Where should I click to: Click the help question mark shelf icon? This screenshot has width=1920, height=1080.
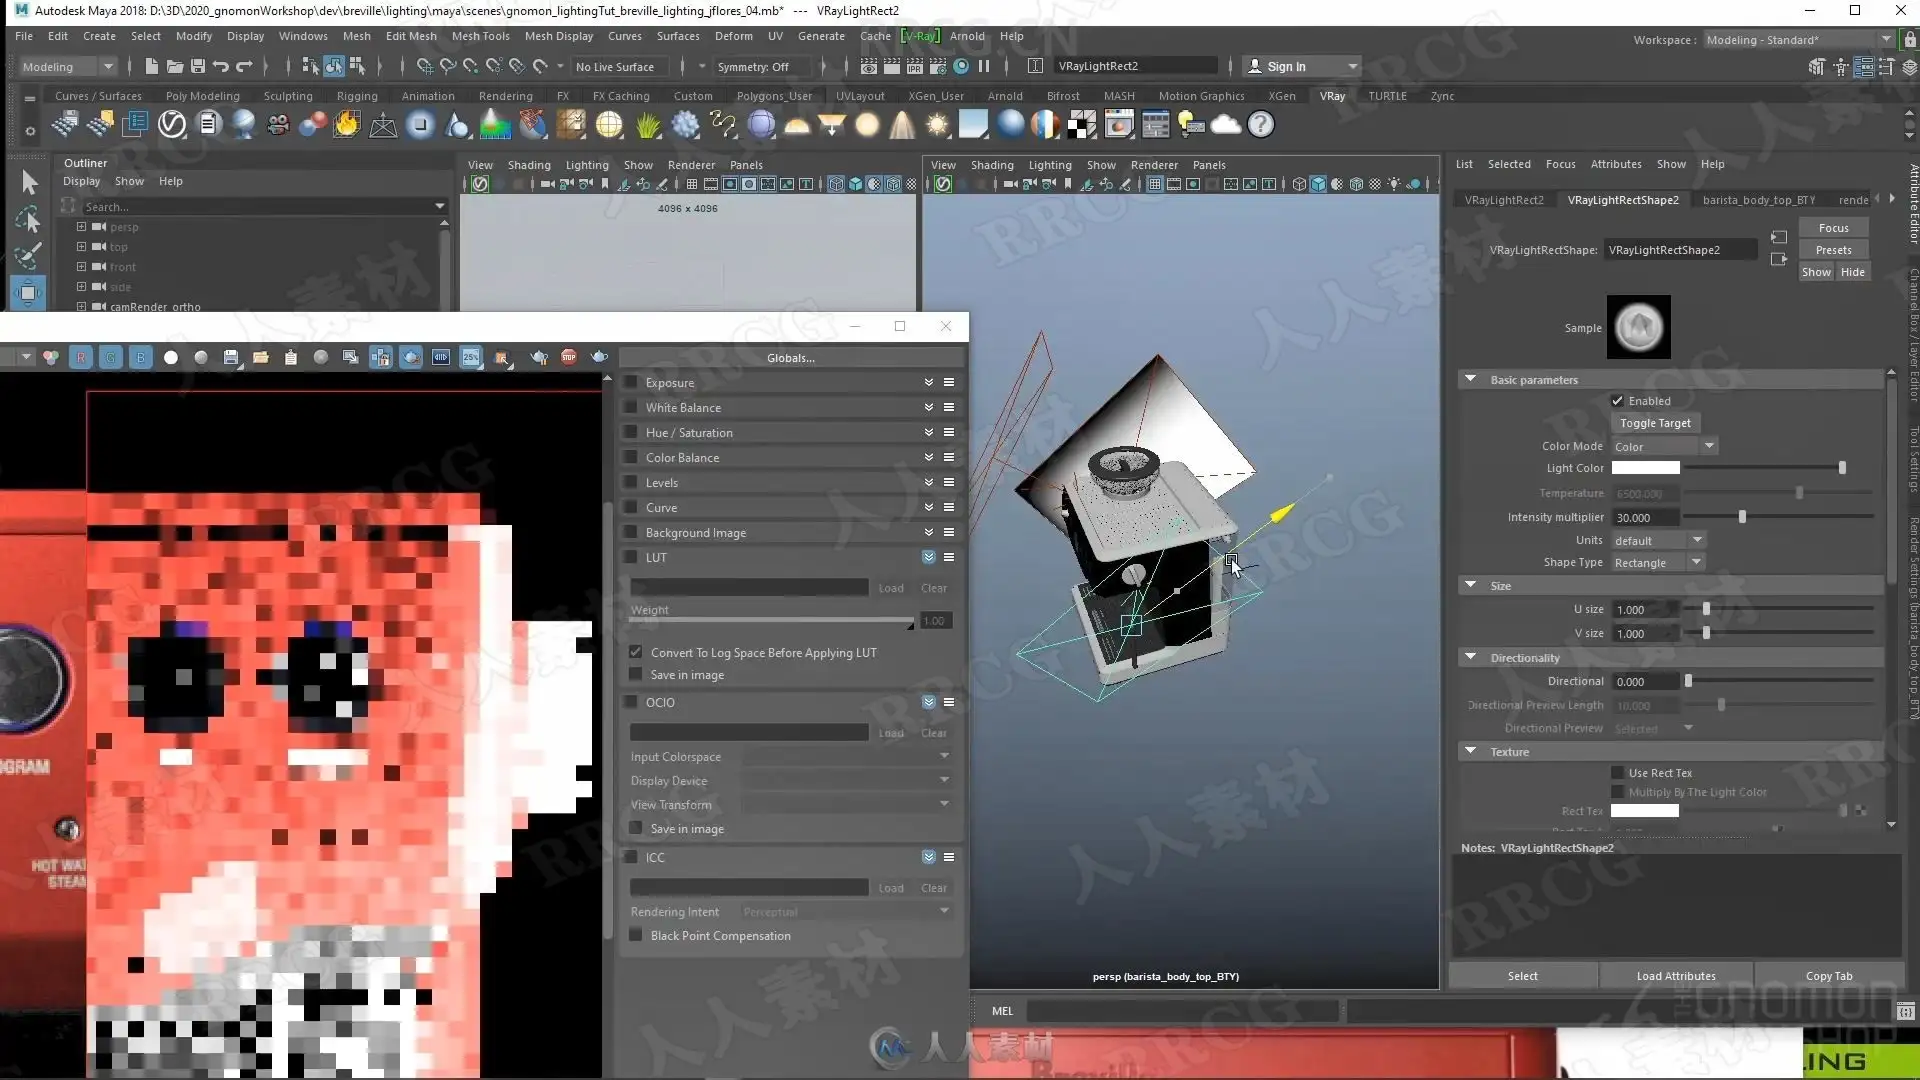tap(1261, 125)
